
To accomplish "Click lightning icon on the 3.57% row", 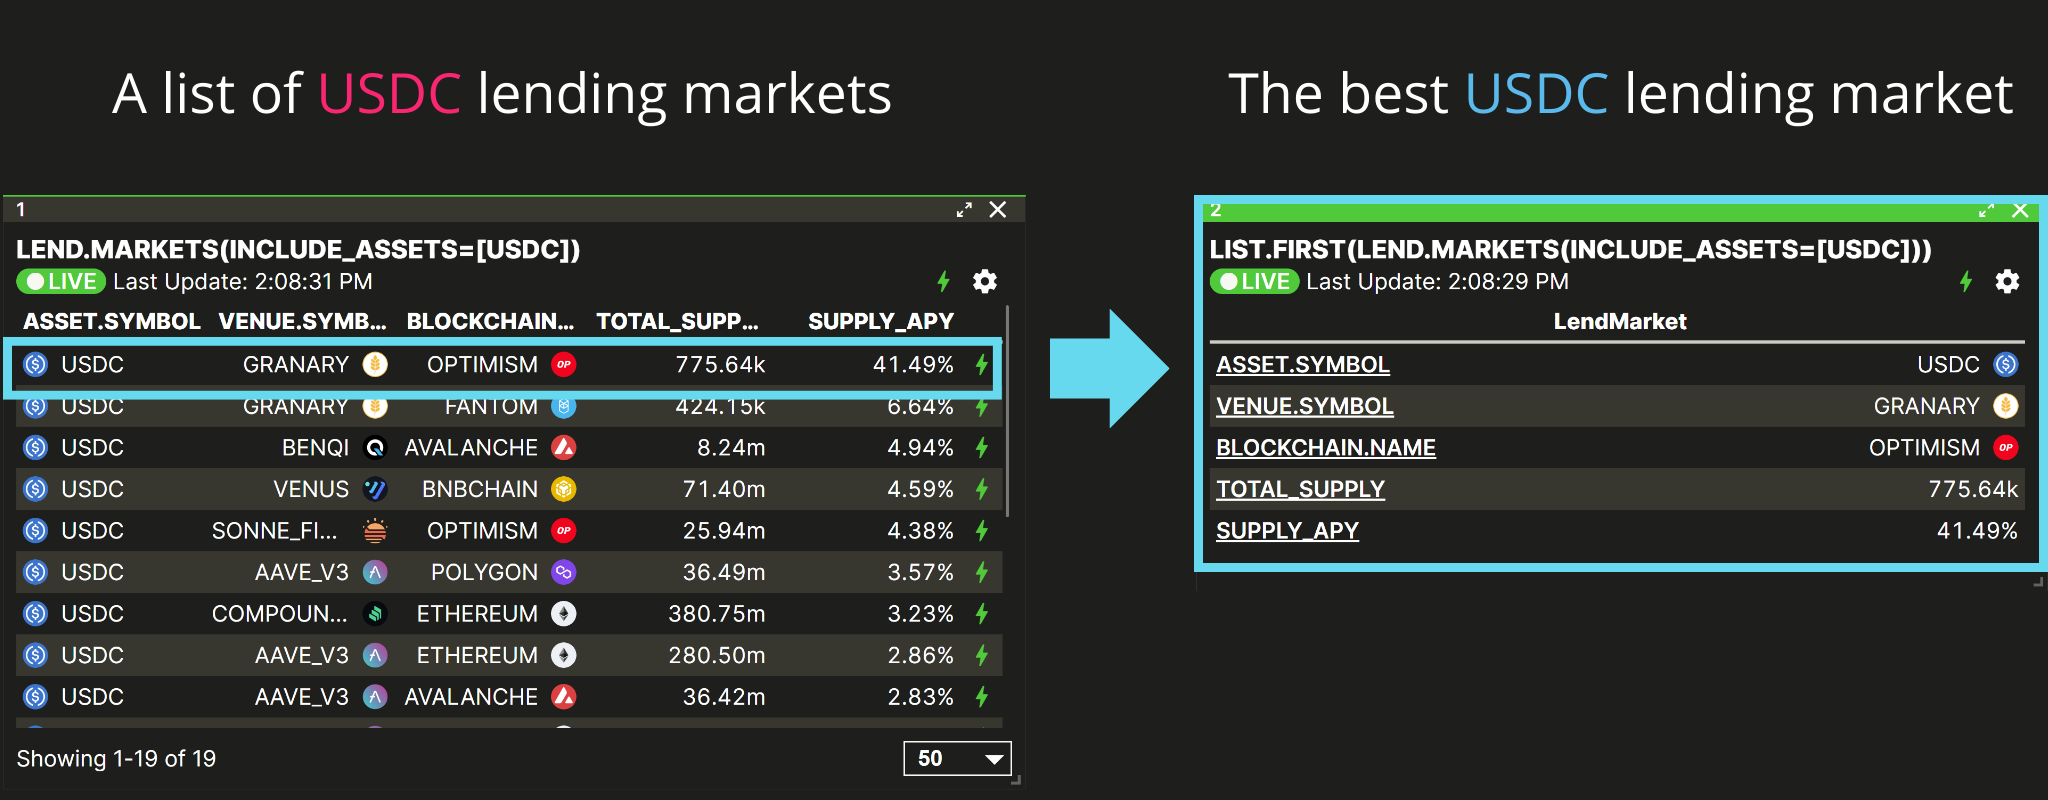I will pyautogui.click(x=982, y=572).
